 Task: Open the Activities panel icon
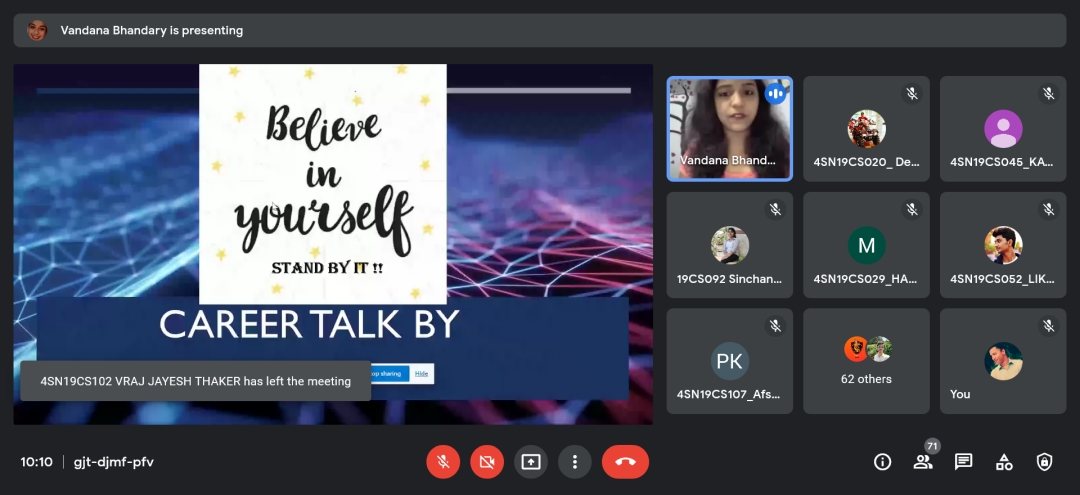point(1004,461)
